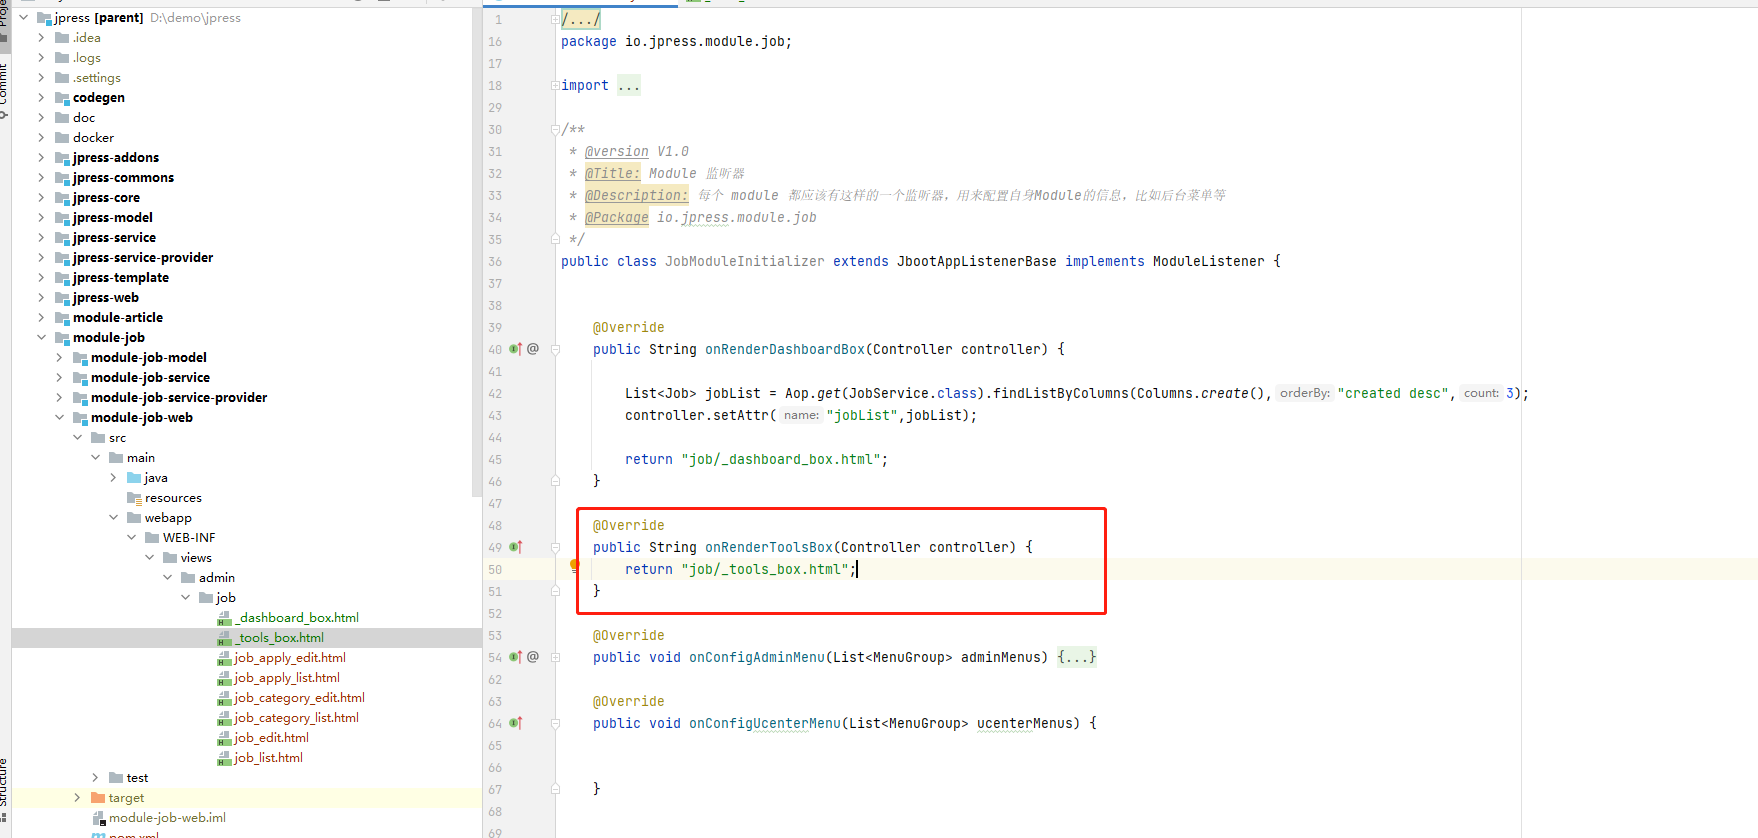The height and width of the screenshot is (838, 1758).
Task: Click the "job/_tools_box.html" string literal
Action: 765,570
